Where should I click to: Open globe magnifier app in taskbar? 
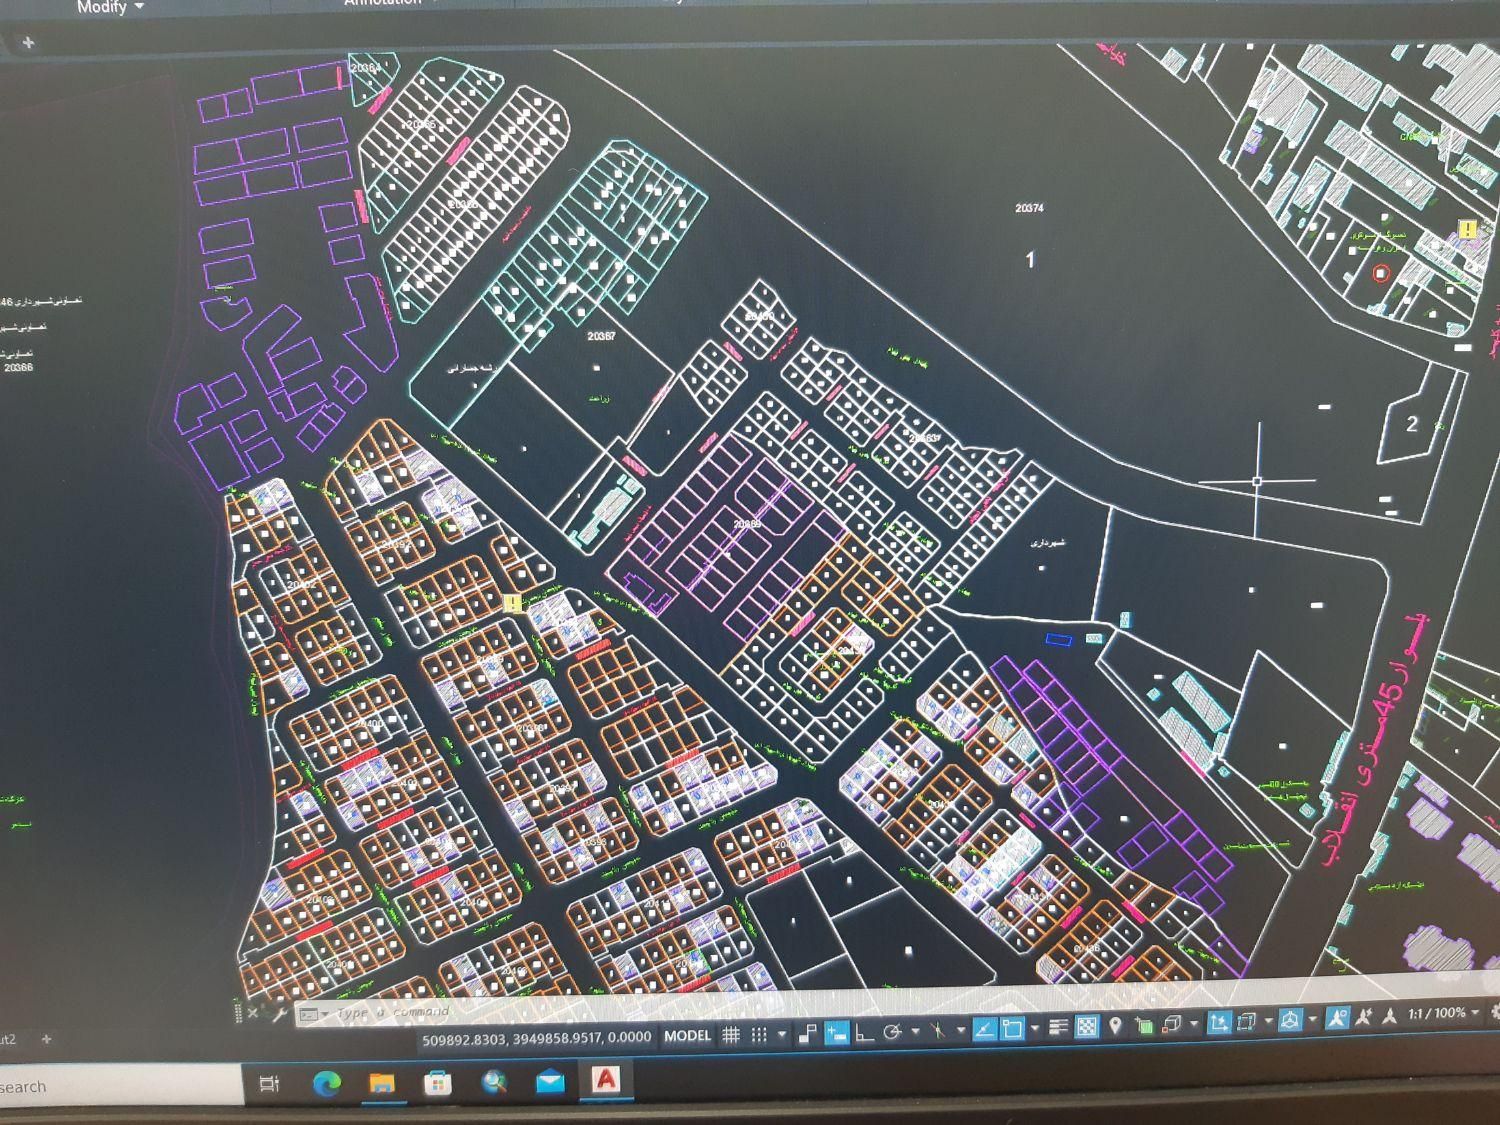[x=494, y=1081]
